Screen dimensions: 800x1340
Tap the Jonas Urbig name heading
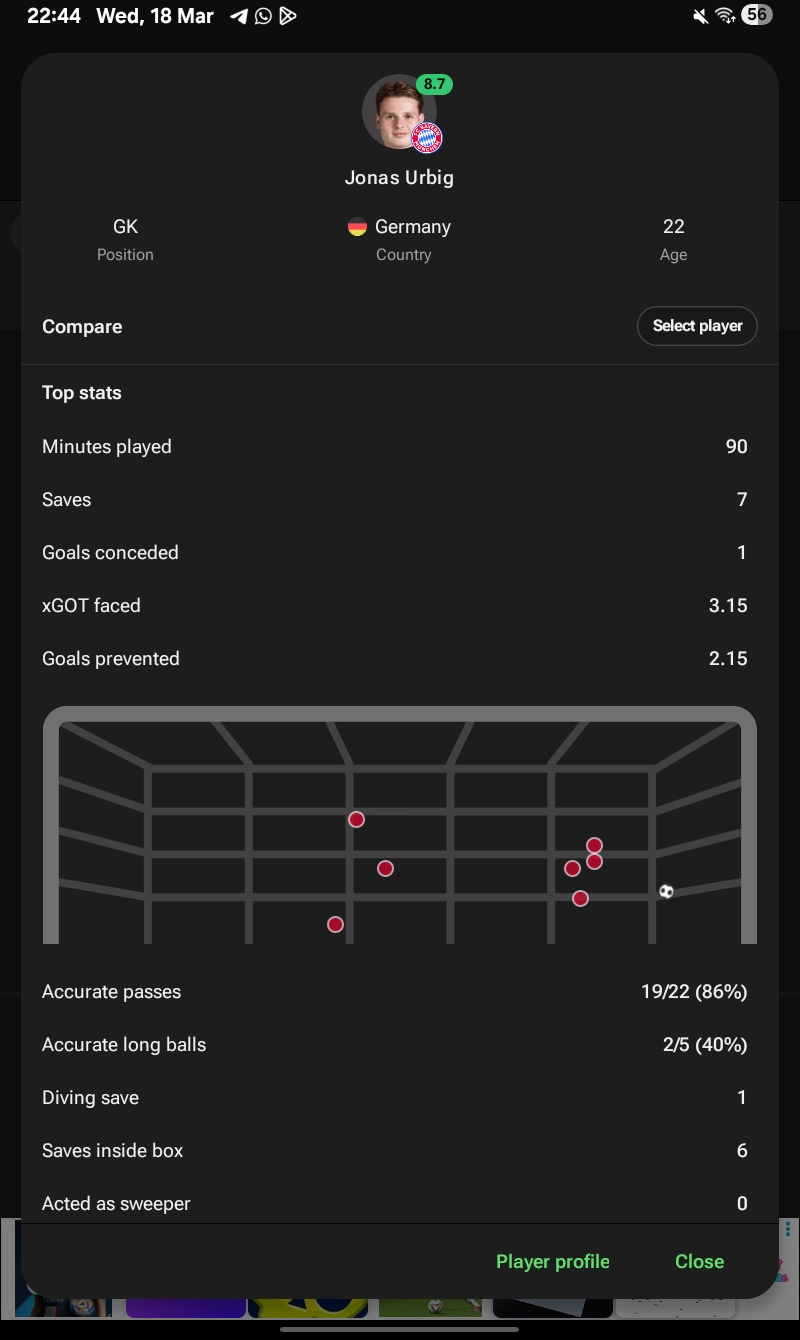(x=399, y=178)
